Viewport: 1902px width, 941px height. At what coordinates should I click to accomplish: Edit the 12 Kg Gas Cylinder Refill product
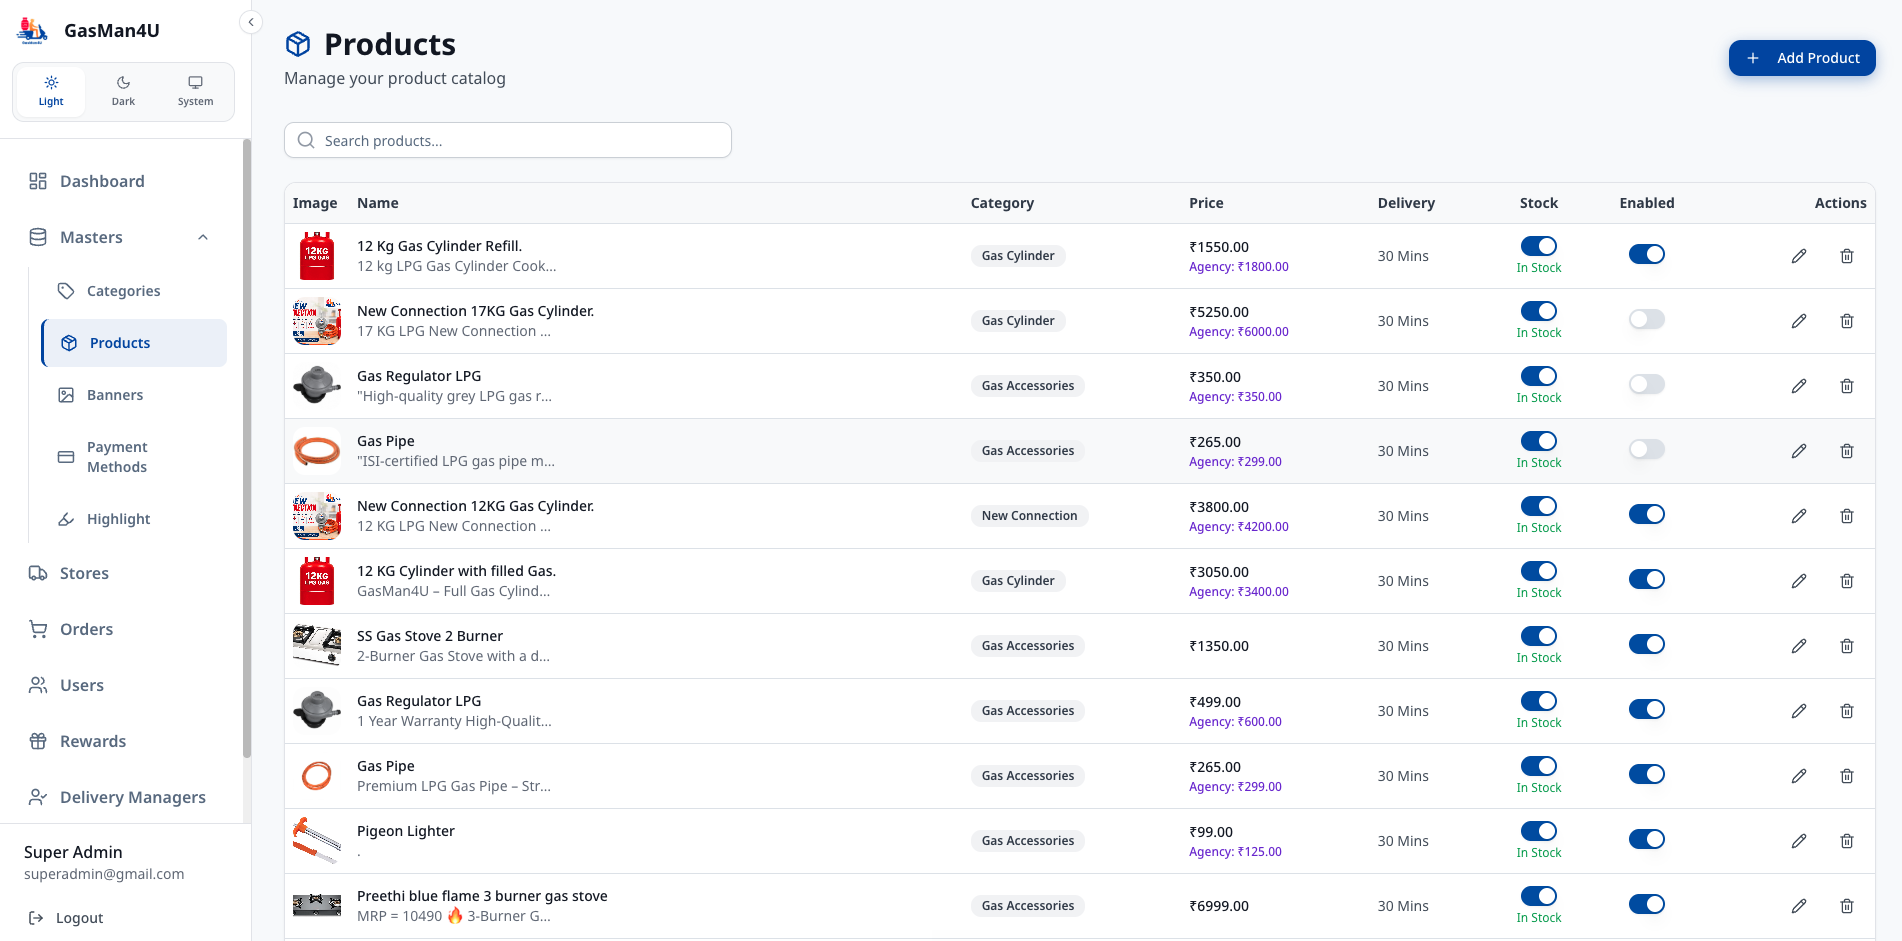pos(1798,256)
